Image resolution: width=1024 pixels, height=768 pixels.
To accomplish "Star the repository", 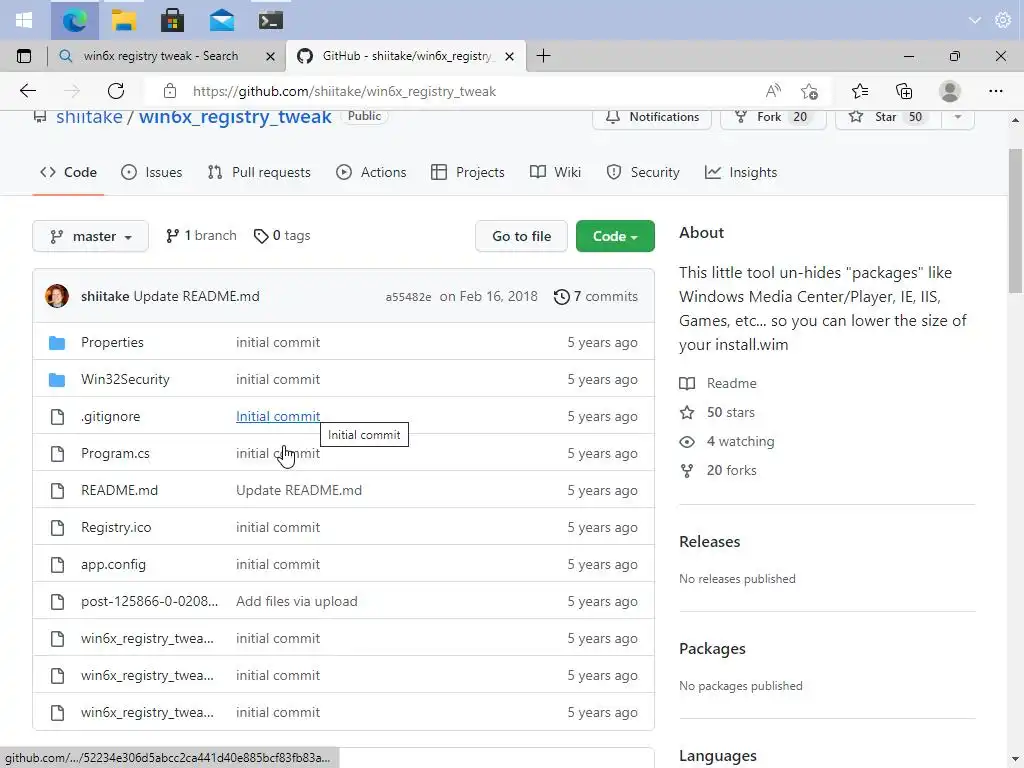I will pos(888,117).
